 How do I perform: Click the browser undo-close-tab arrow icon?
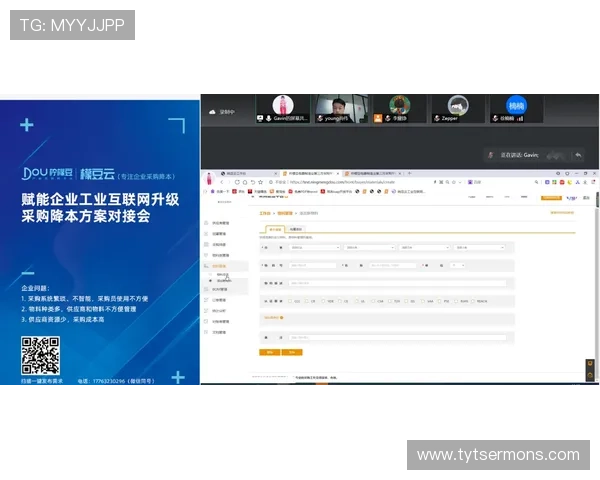pos(253,182)
